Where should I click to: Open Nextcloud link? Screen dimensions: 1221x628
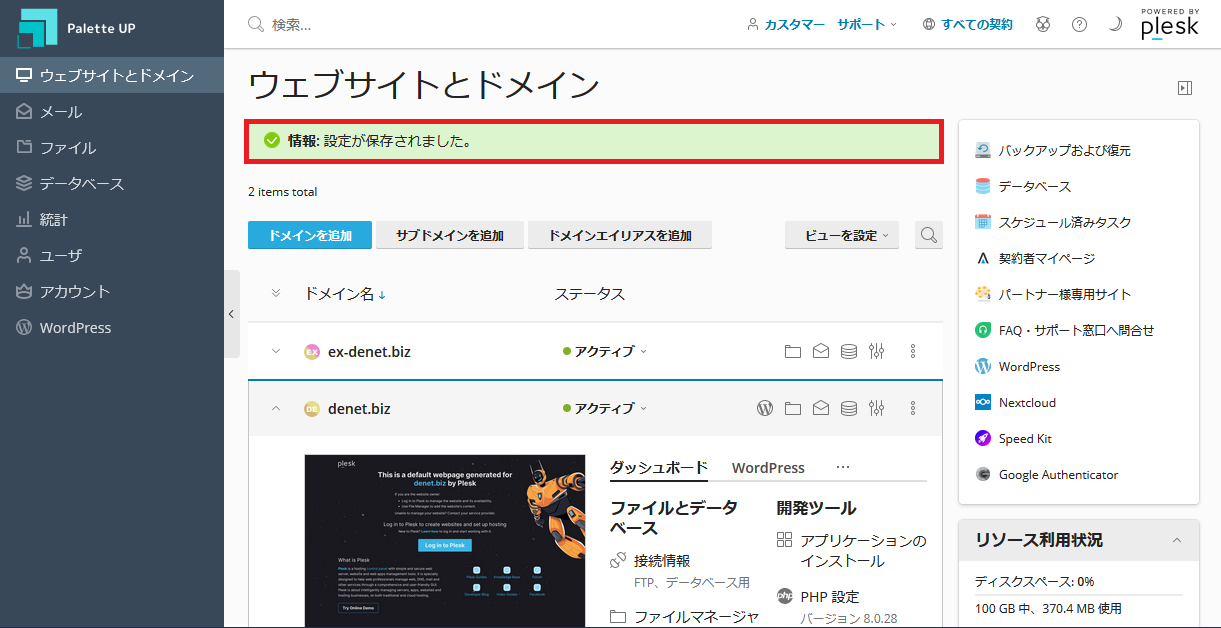coord(1015,402)
